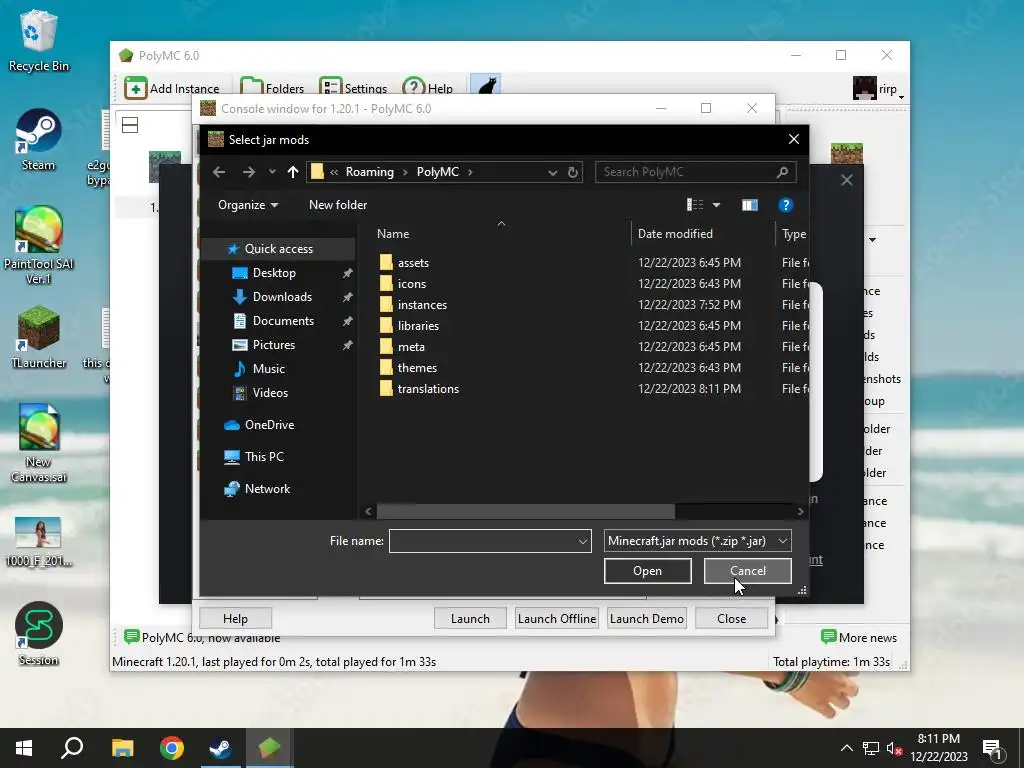Click Add Instance in PolyMC toolbar
The width and height of the screenshot is (1024, 768).
(x=172, y=88)
